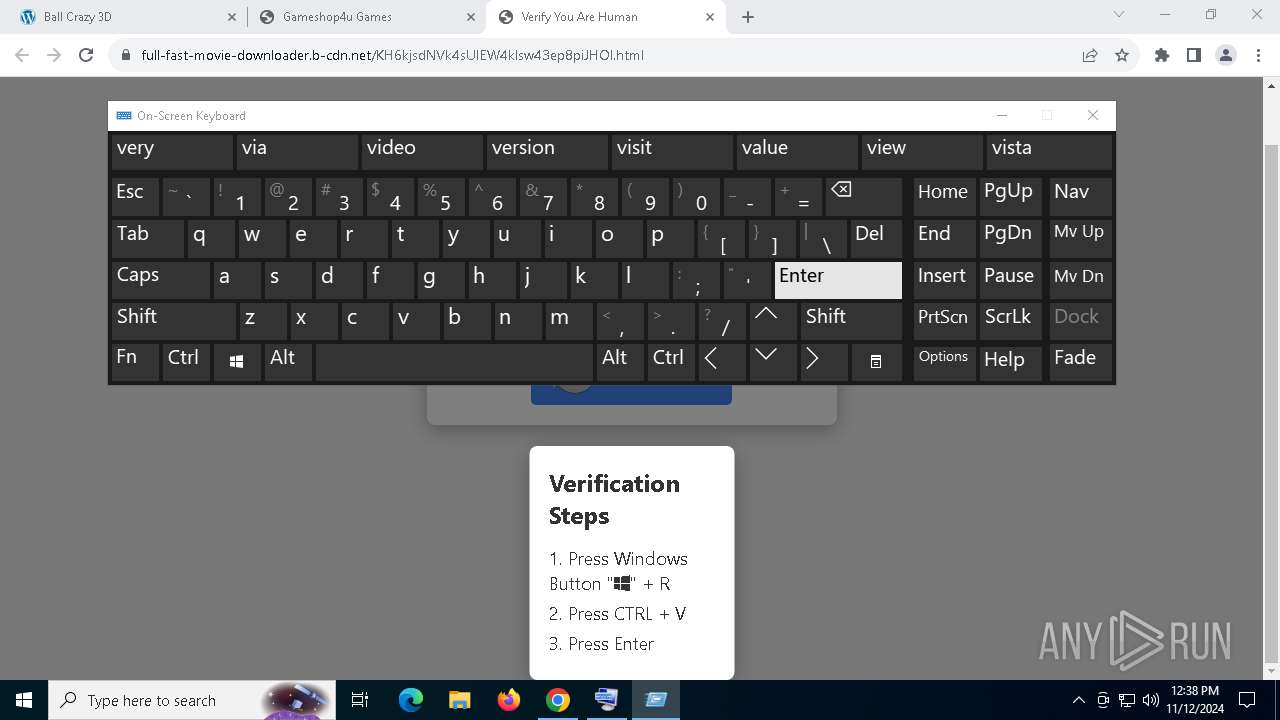Viewport: 1280px width, 720px height.
Task: Click the context menu key on the keyboard
Action: pyautogui.click(x=876, y=362)
